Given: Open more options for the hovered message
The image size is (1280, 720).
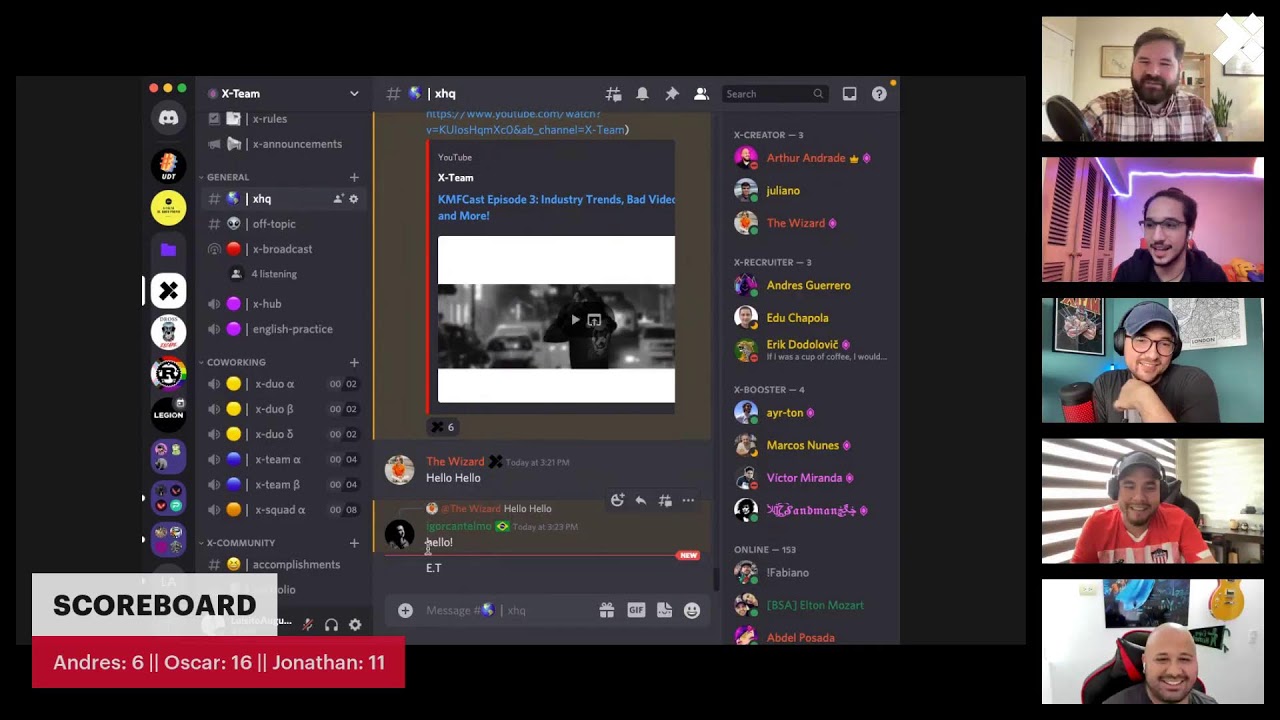Looking at the screenshot, I should tap(688, 500).
